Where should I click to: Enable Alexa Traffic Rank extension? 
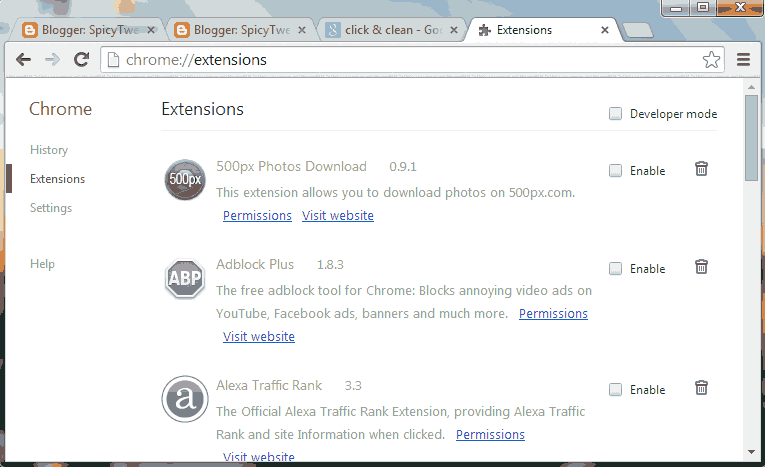(615, 389)
